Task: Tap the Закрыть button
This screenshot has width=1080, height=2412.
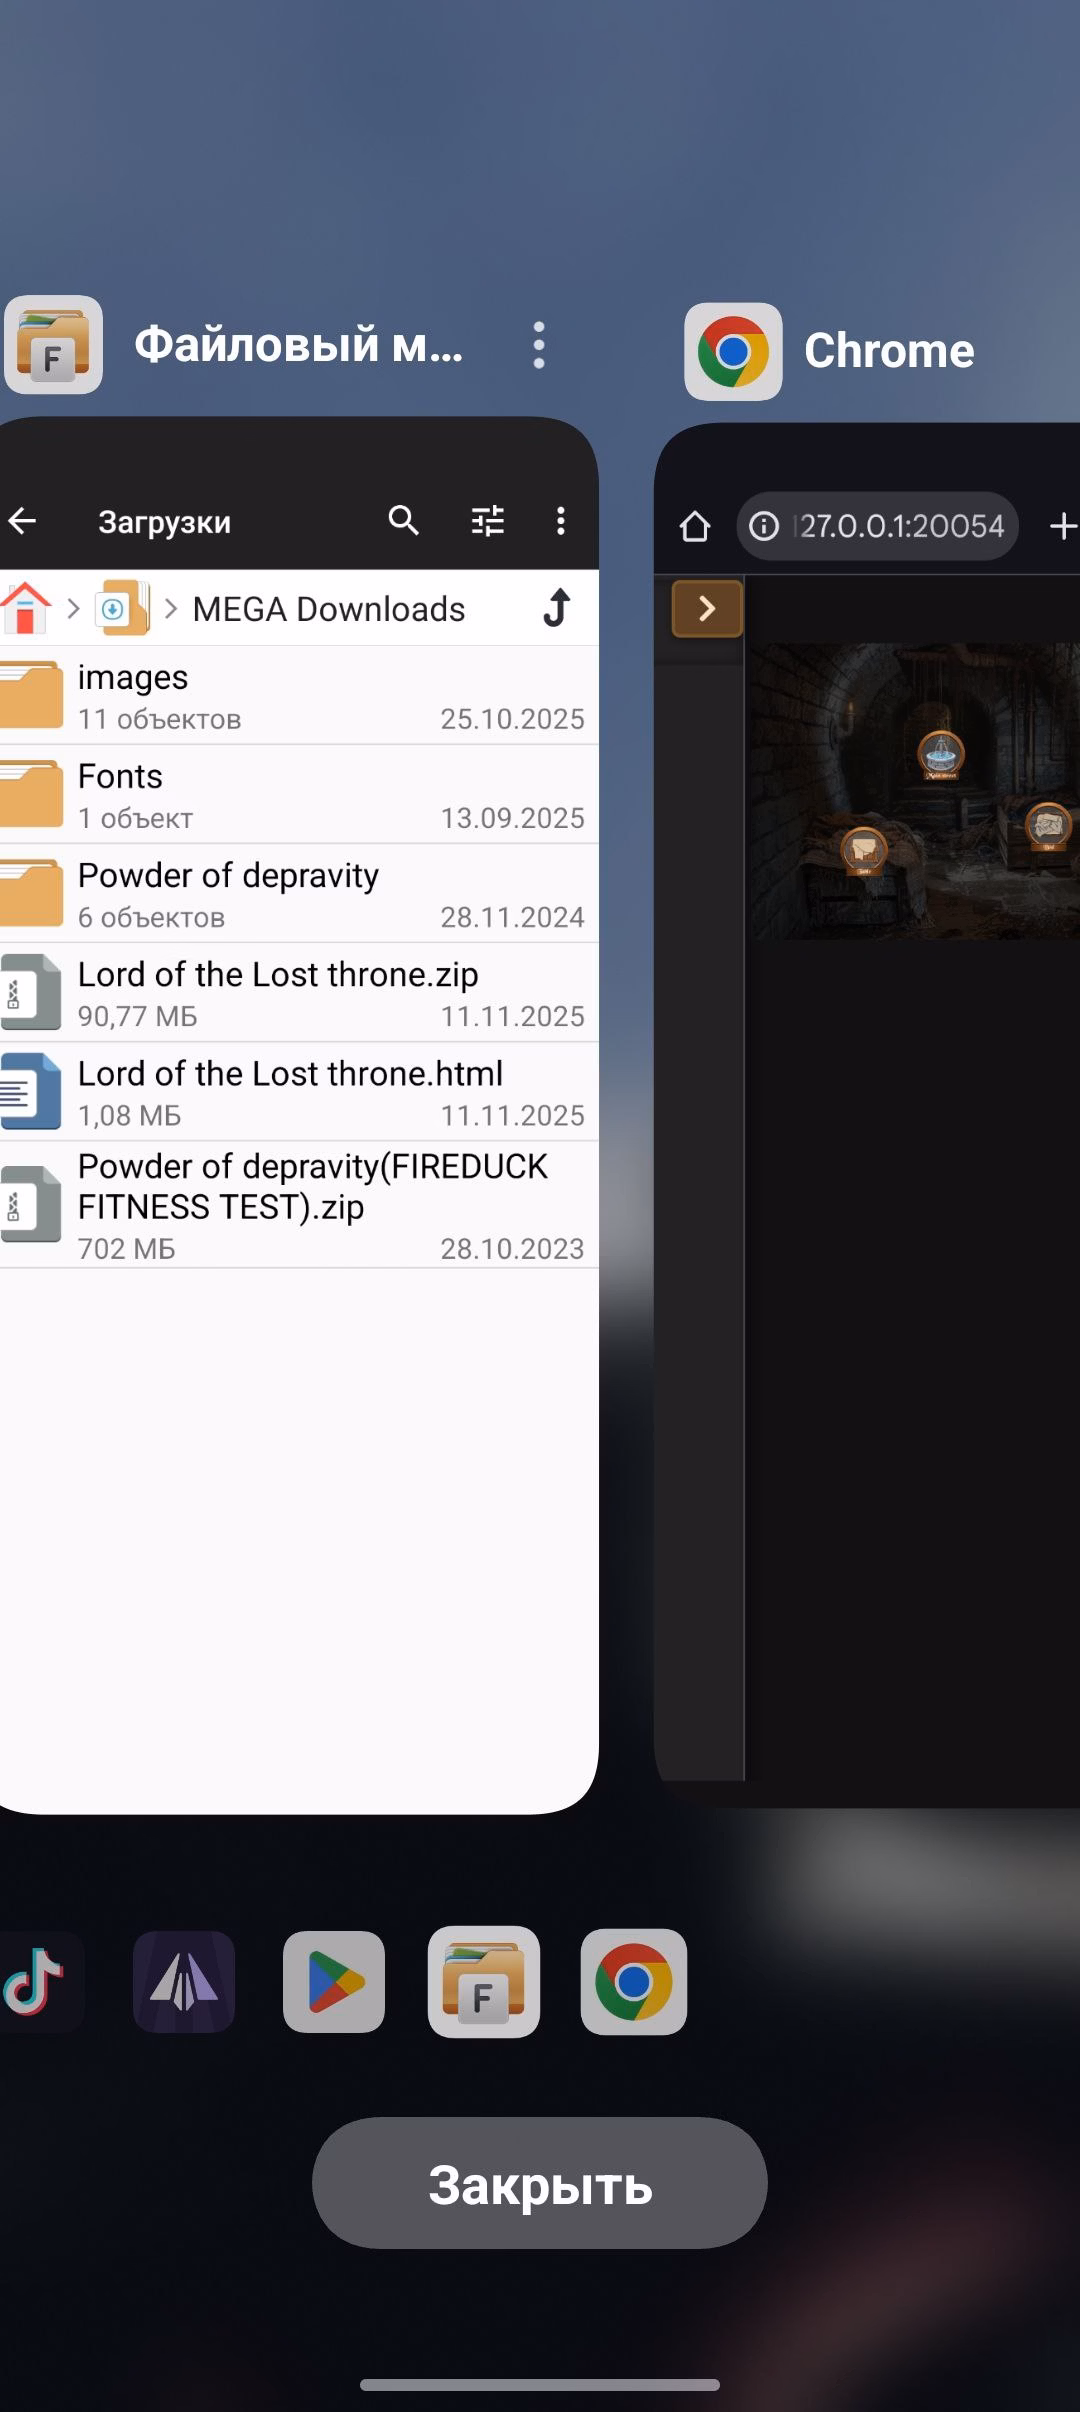Action: click(x=540, y=2183)
